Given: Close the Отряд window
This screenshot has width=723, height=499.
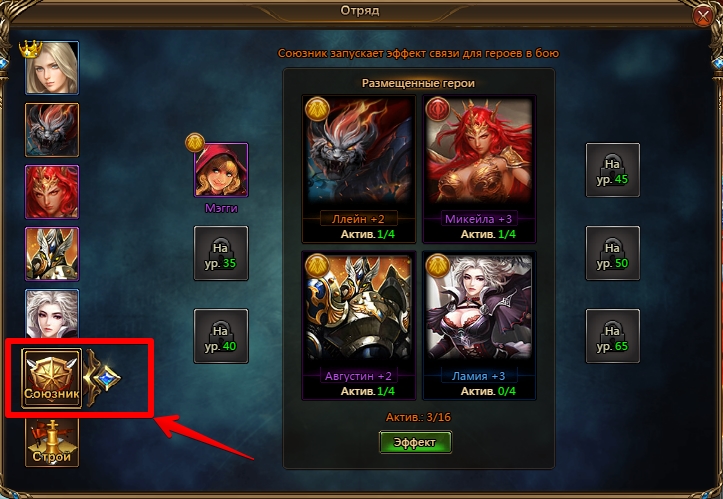Looking at the screenshot, I should click(x=703, y=17).
